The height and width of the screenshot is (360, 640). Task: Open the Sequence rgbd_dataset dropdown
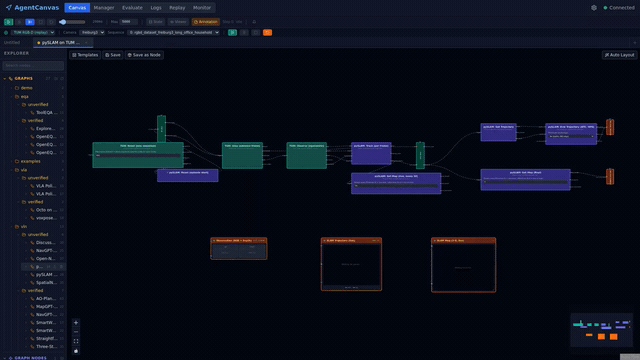174,32
